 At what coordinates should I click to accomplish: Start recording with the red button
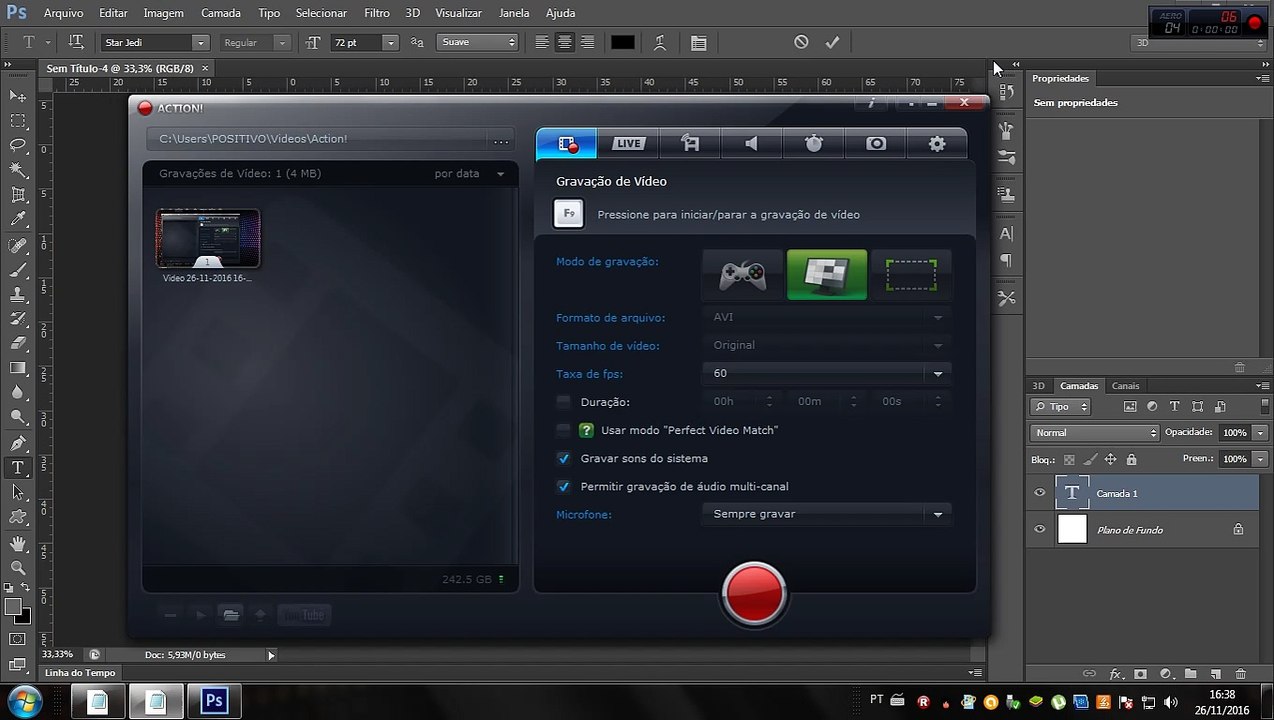pos(754,592)
